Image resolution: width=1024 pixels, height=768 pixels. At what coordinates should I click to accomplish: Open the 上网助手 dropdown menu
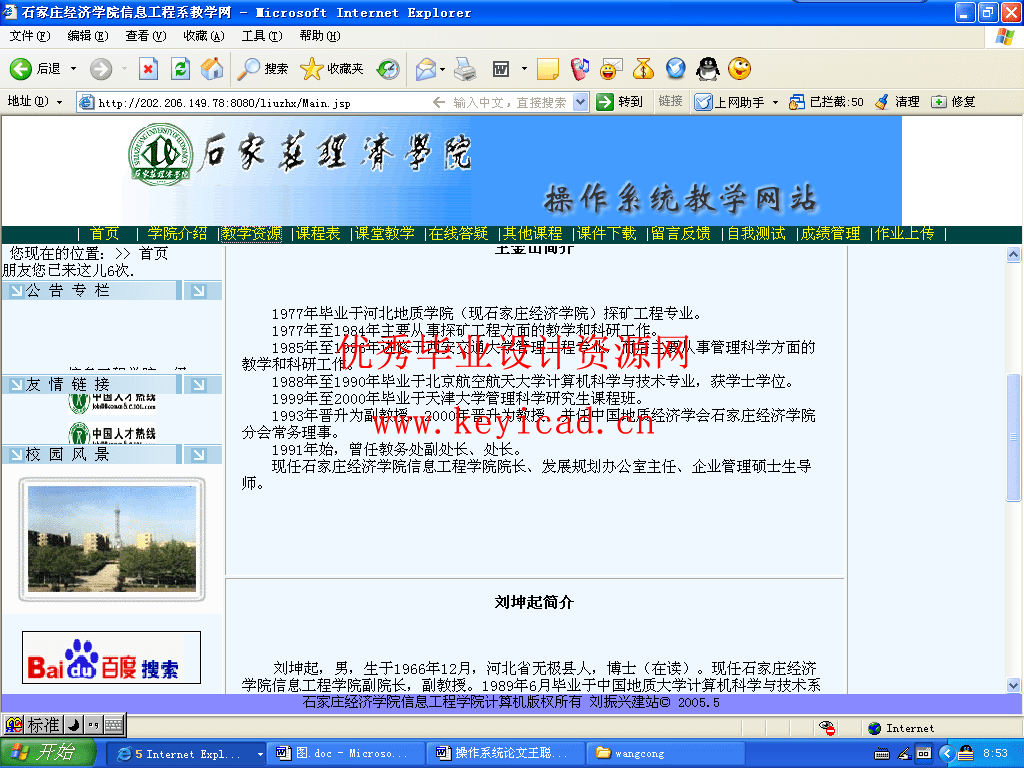tap(774, 102)
